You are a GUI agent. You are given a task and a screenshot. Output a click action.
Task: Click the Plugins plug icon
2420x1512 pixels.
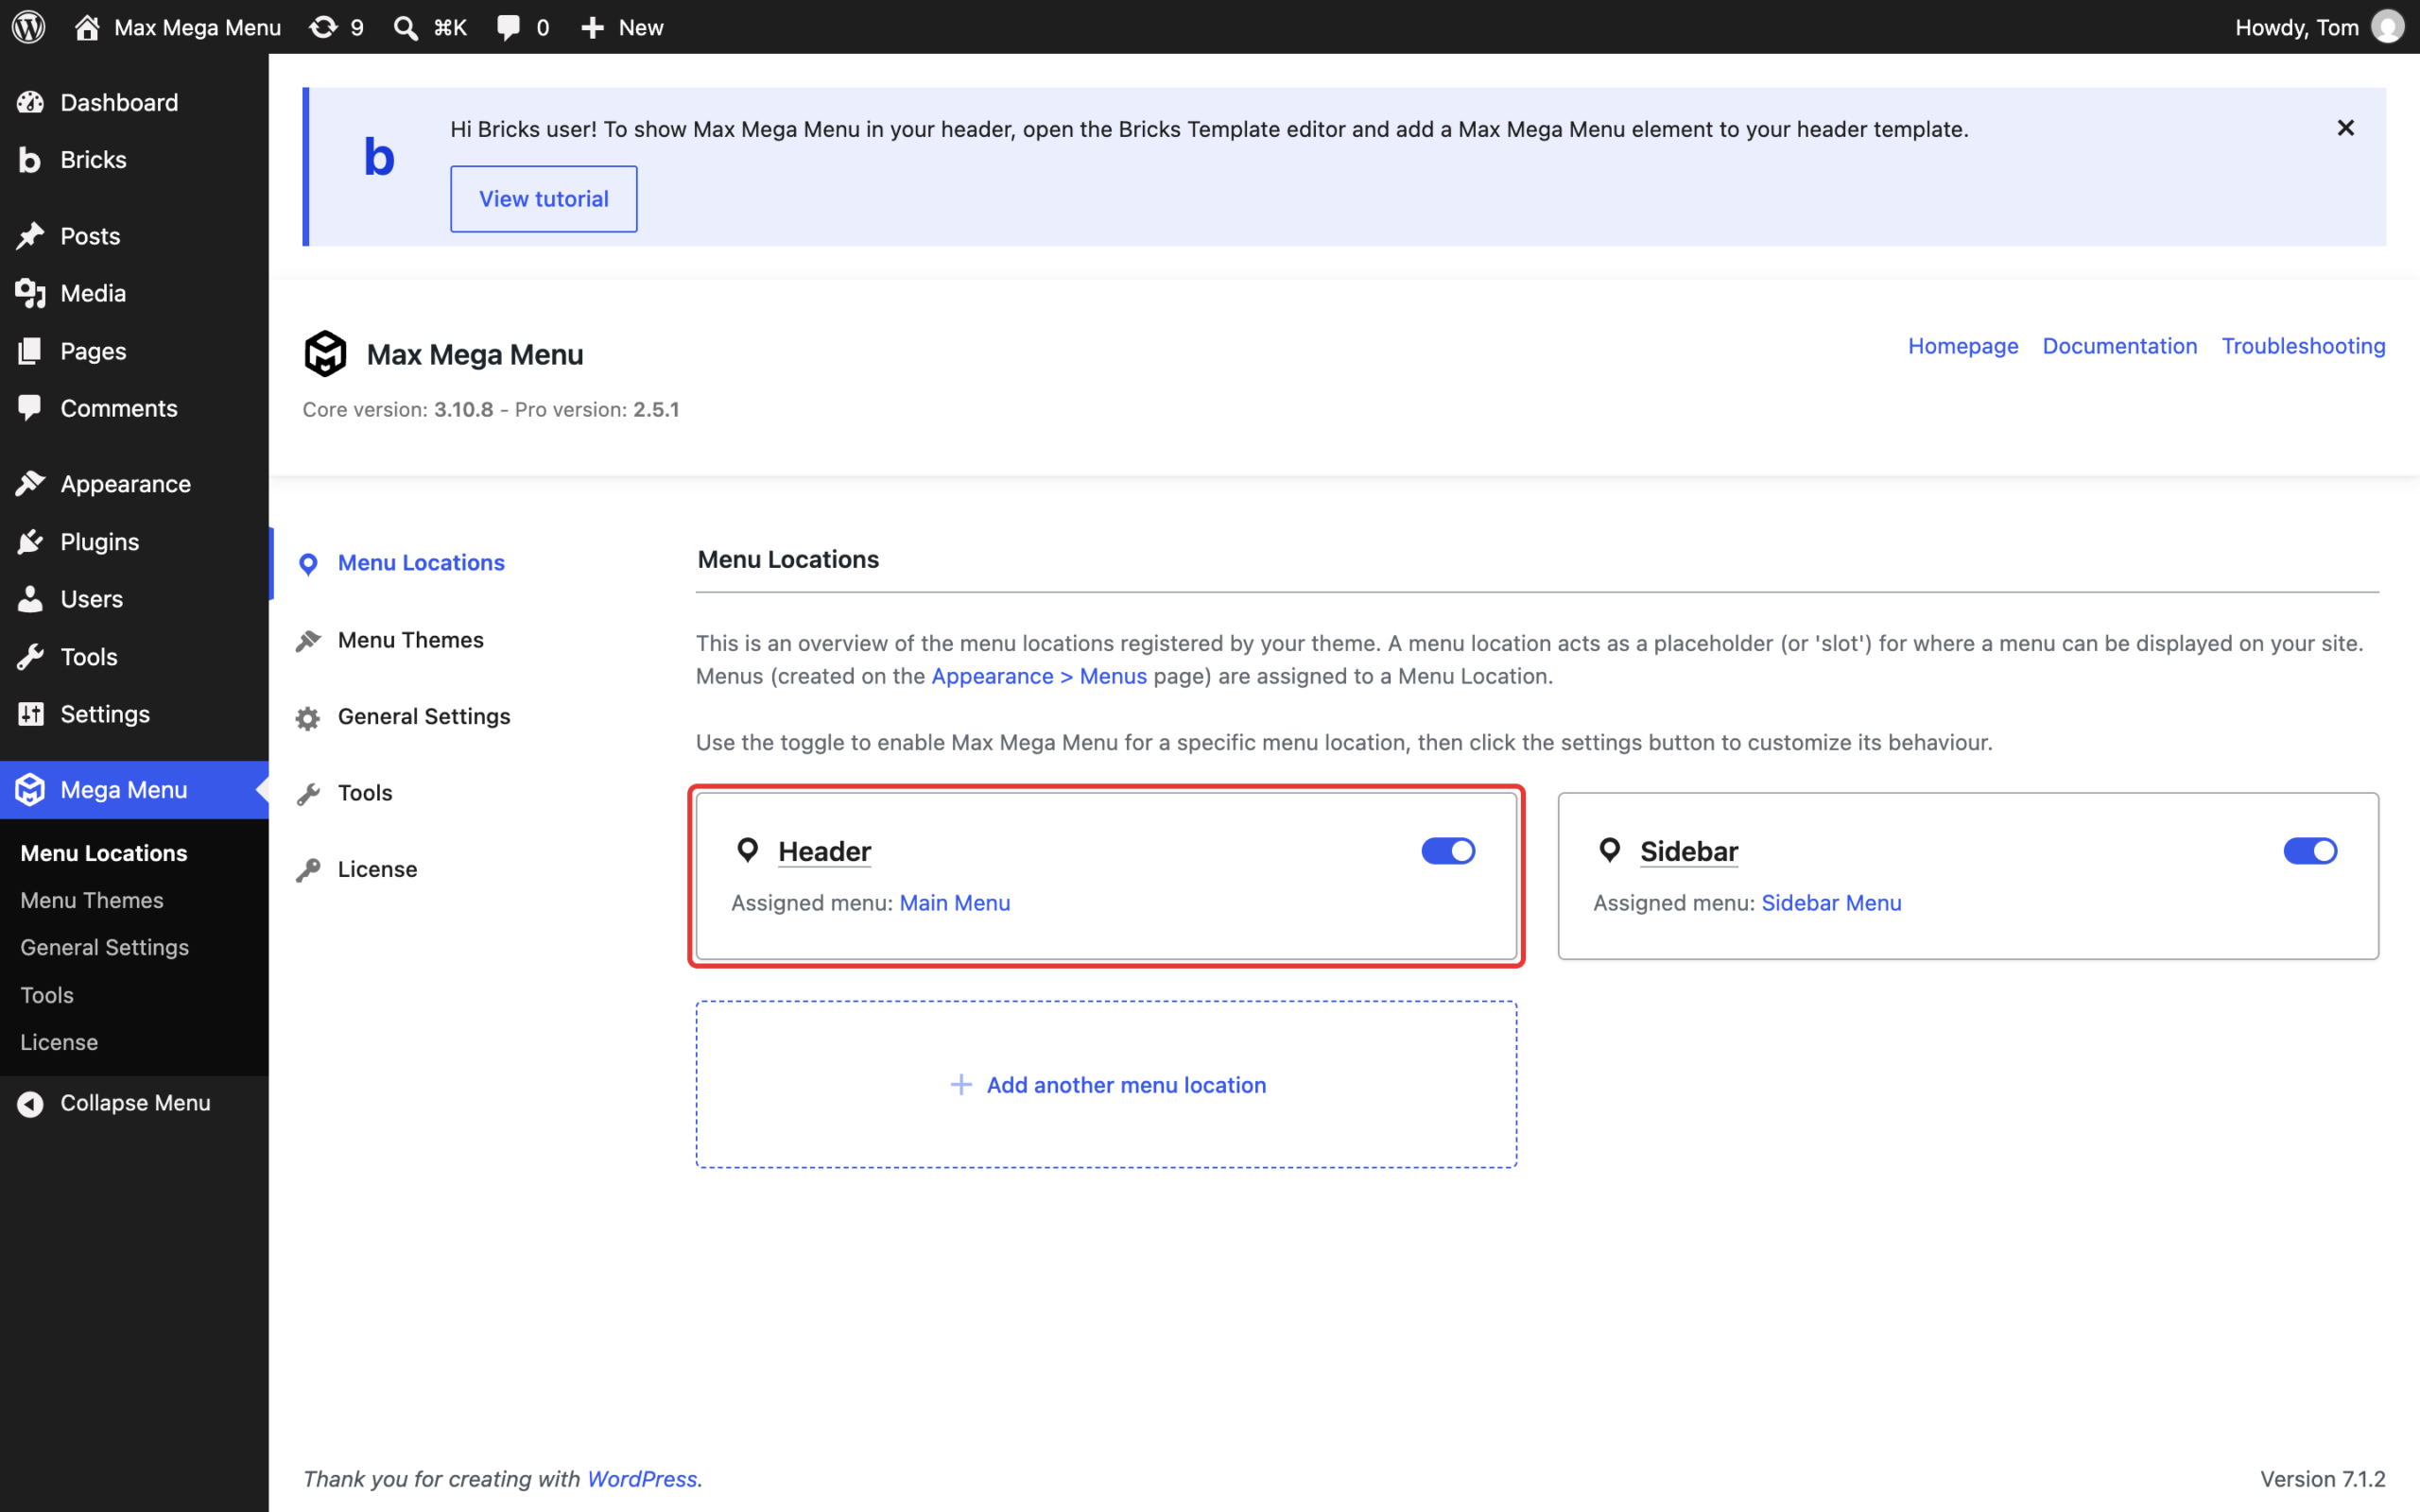coord(30,542)
